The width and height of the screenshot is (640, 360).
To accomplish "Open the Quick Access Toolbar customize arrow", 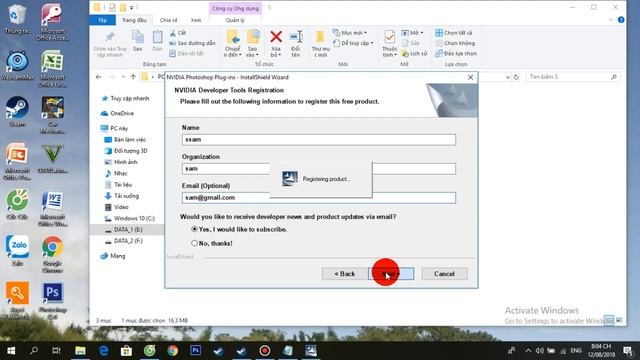I will 131,7.
